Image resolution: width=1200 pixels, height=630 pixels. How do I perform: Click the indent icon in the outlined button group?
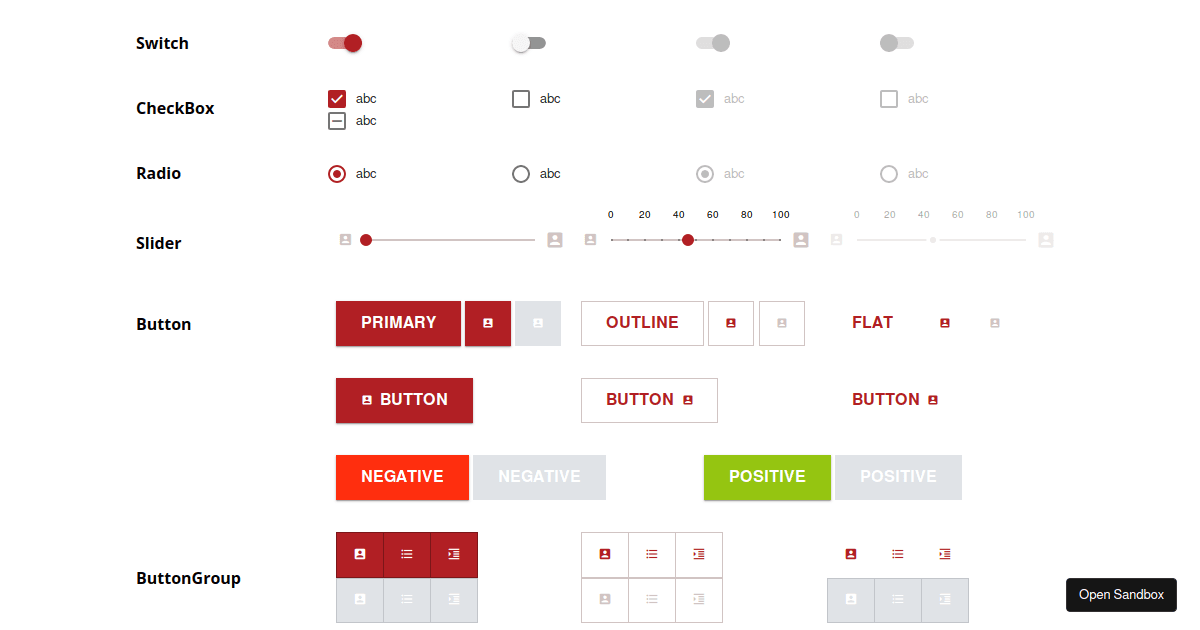[x=699, y=554]
